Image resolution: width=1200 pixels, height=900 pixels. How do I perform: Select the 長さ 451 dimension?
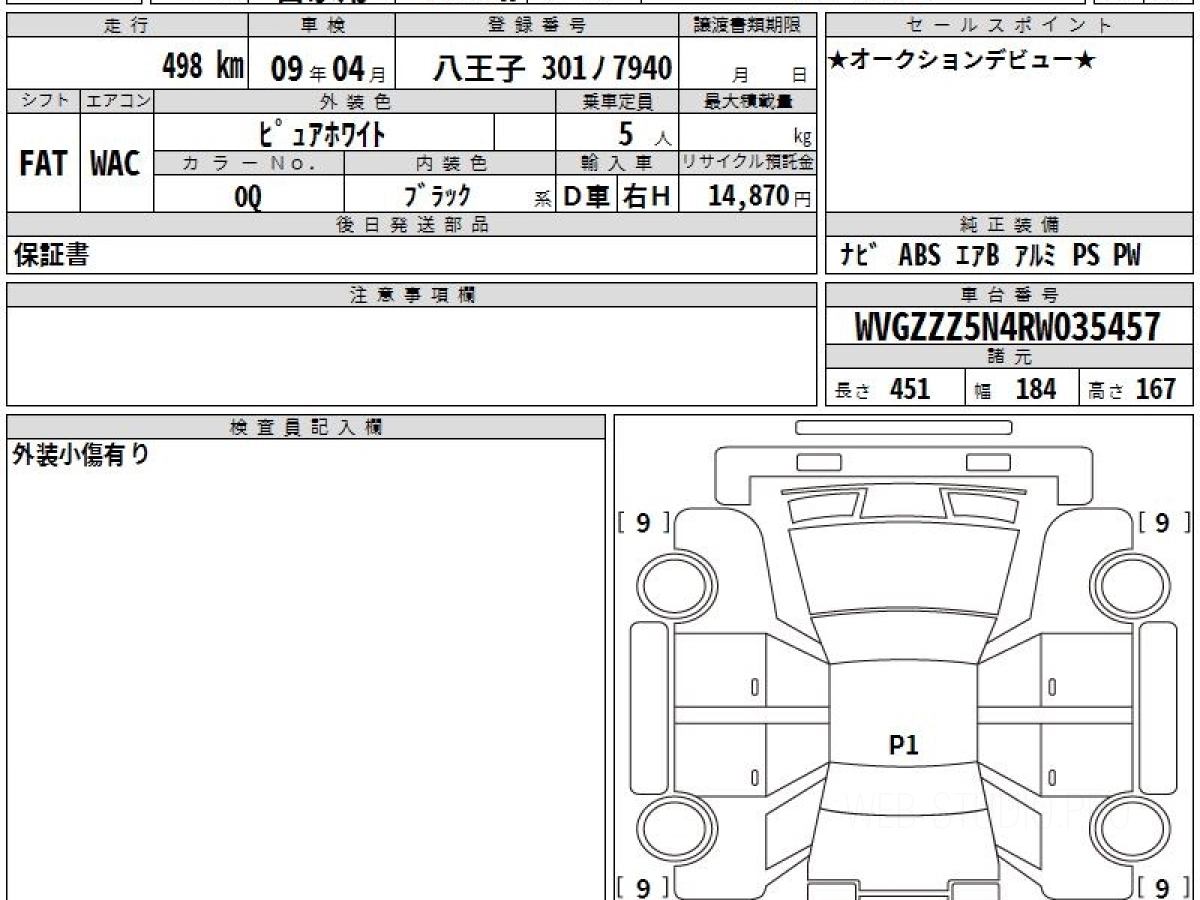(884, 390)
